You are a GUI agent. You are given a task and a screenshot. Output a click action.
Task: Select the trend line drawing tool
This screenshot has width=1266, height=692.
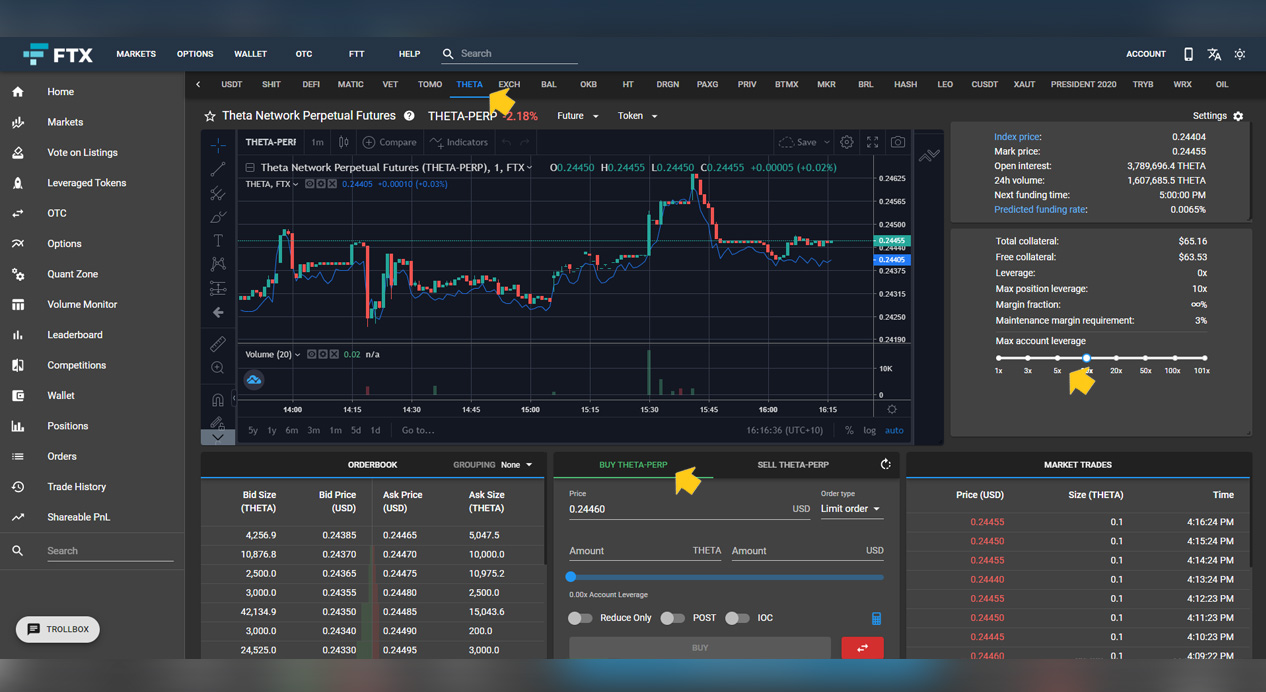click(x=218, y=169)
